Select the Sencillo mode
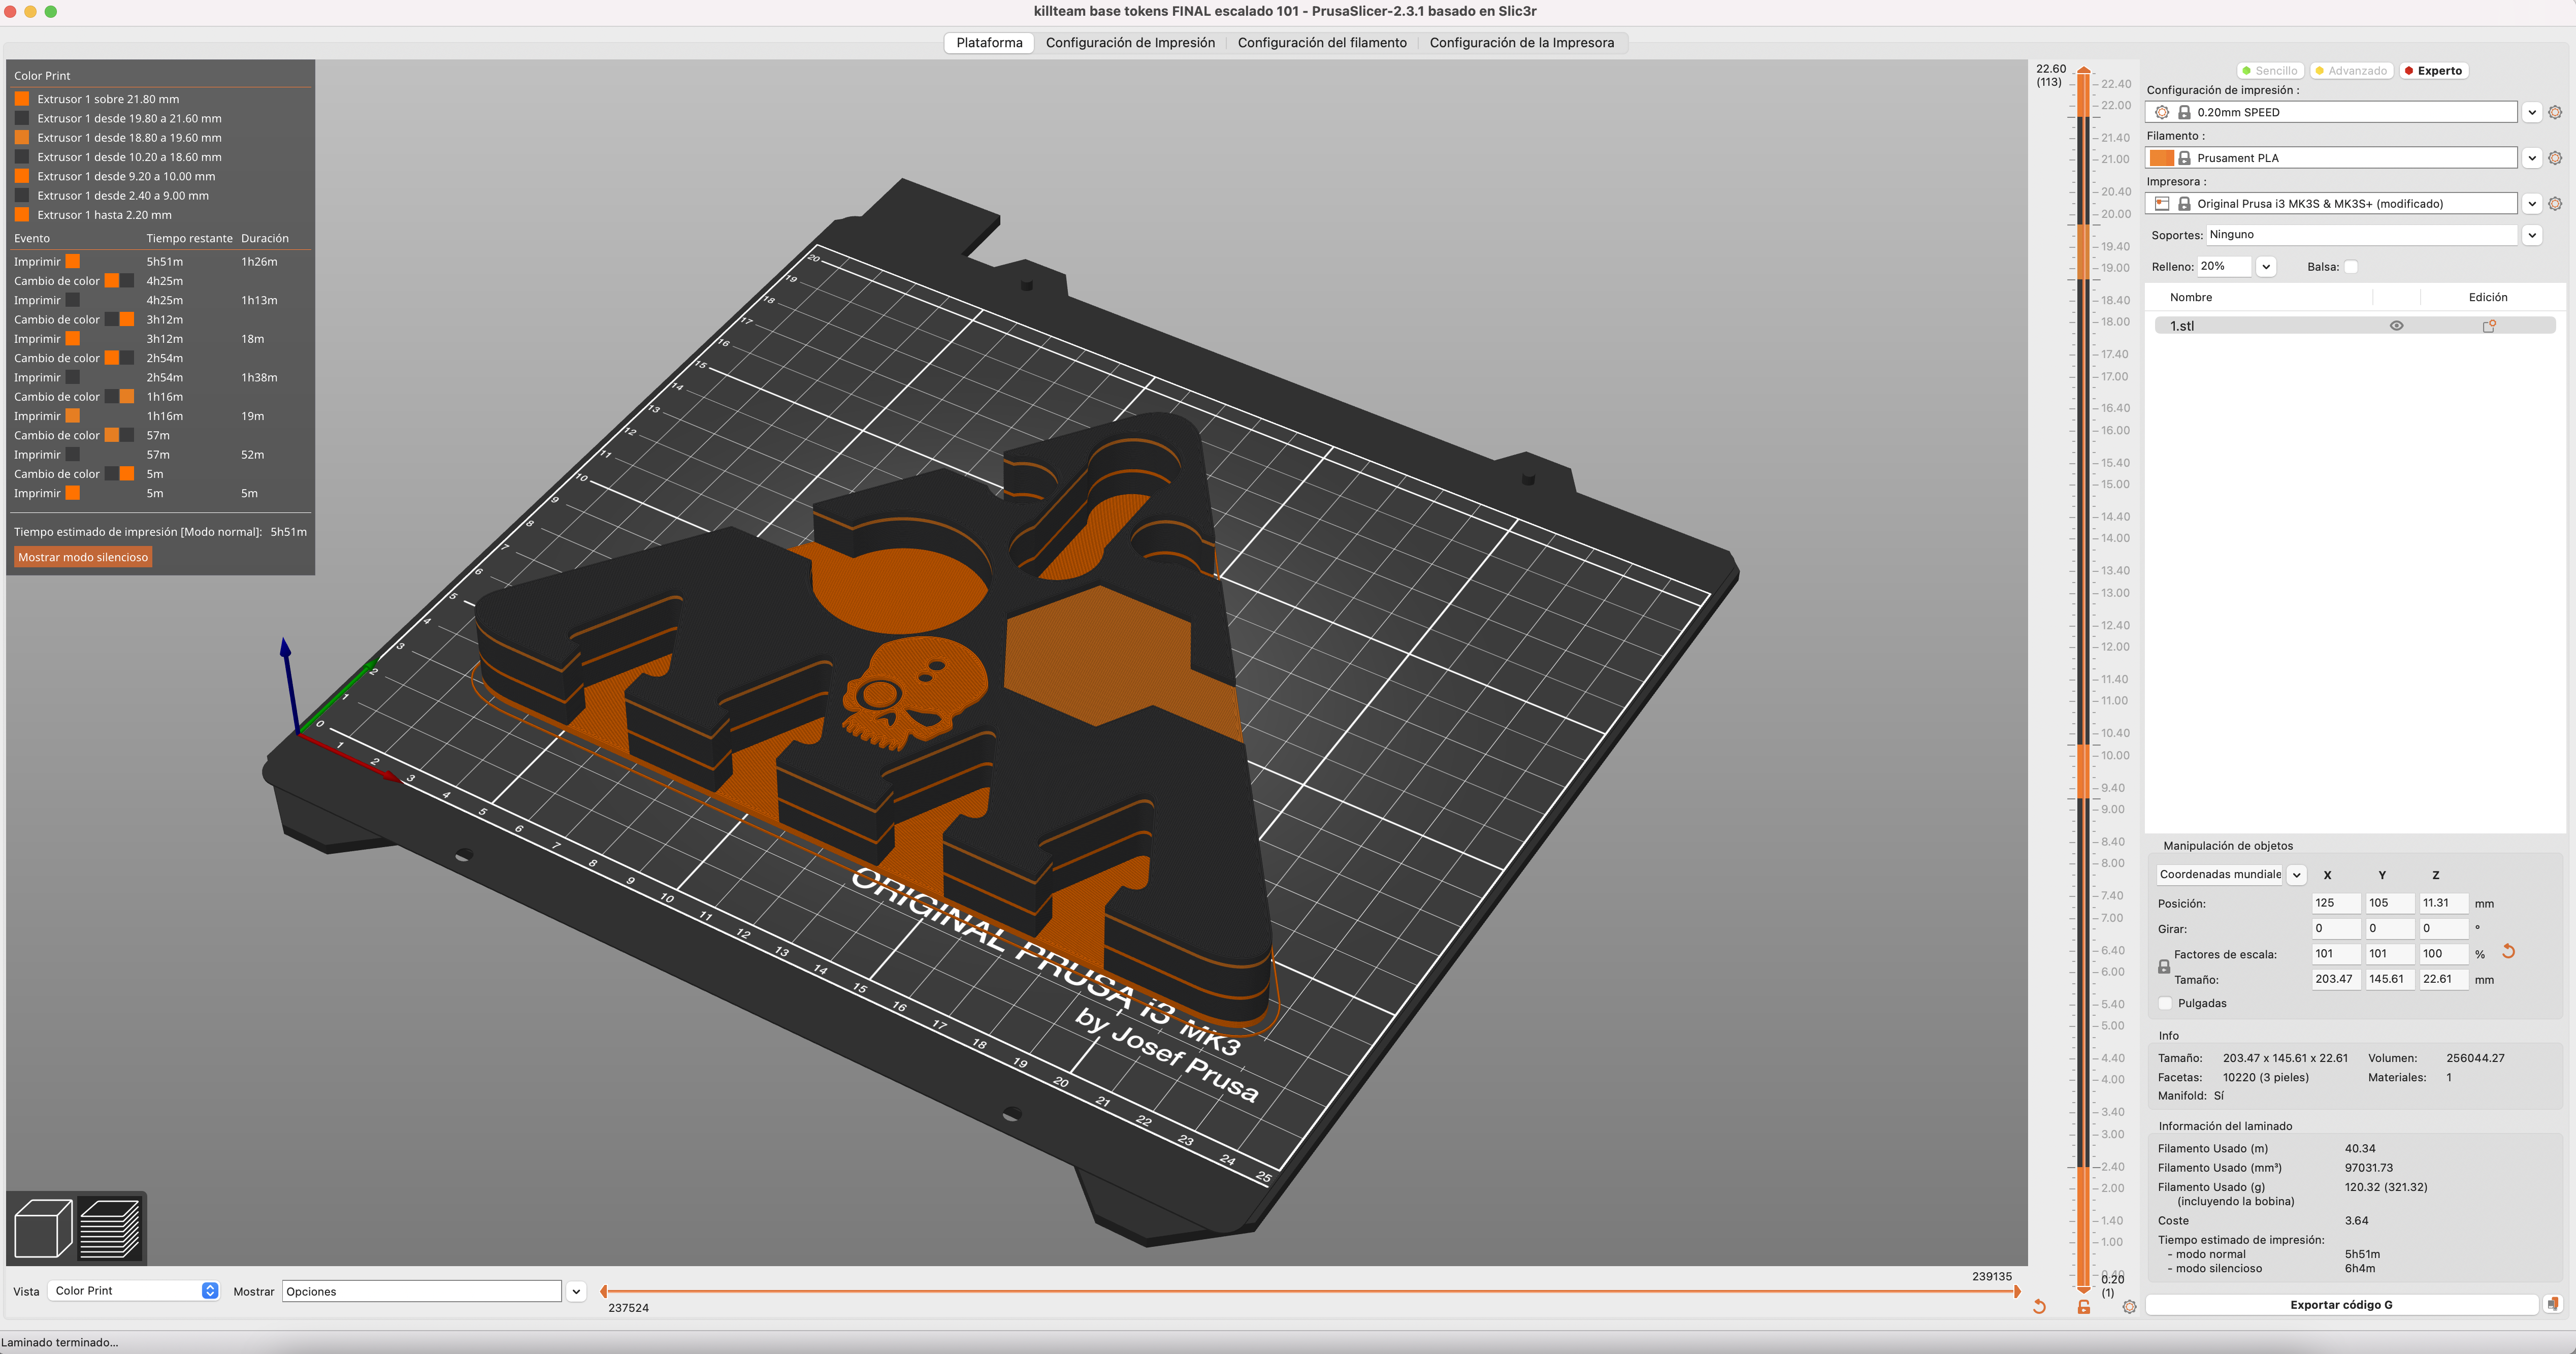The image size is (2576, 1354). coord(2270,71)
